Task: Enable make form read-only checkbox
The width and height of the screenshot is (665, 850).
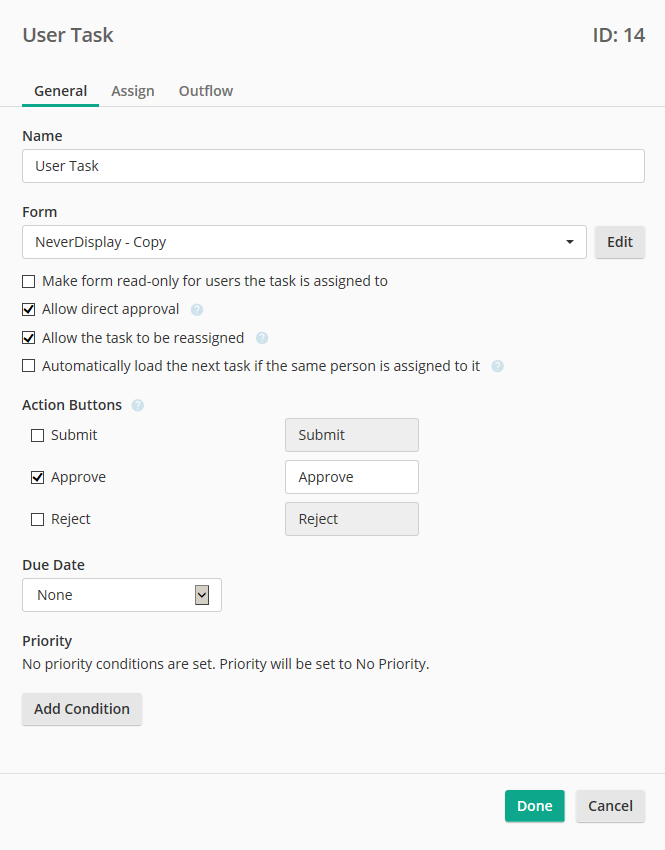Action: pyautogui.click(x=29, y=282)
